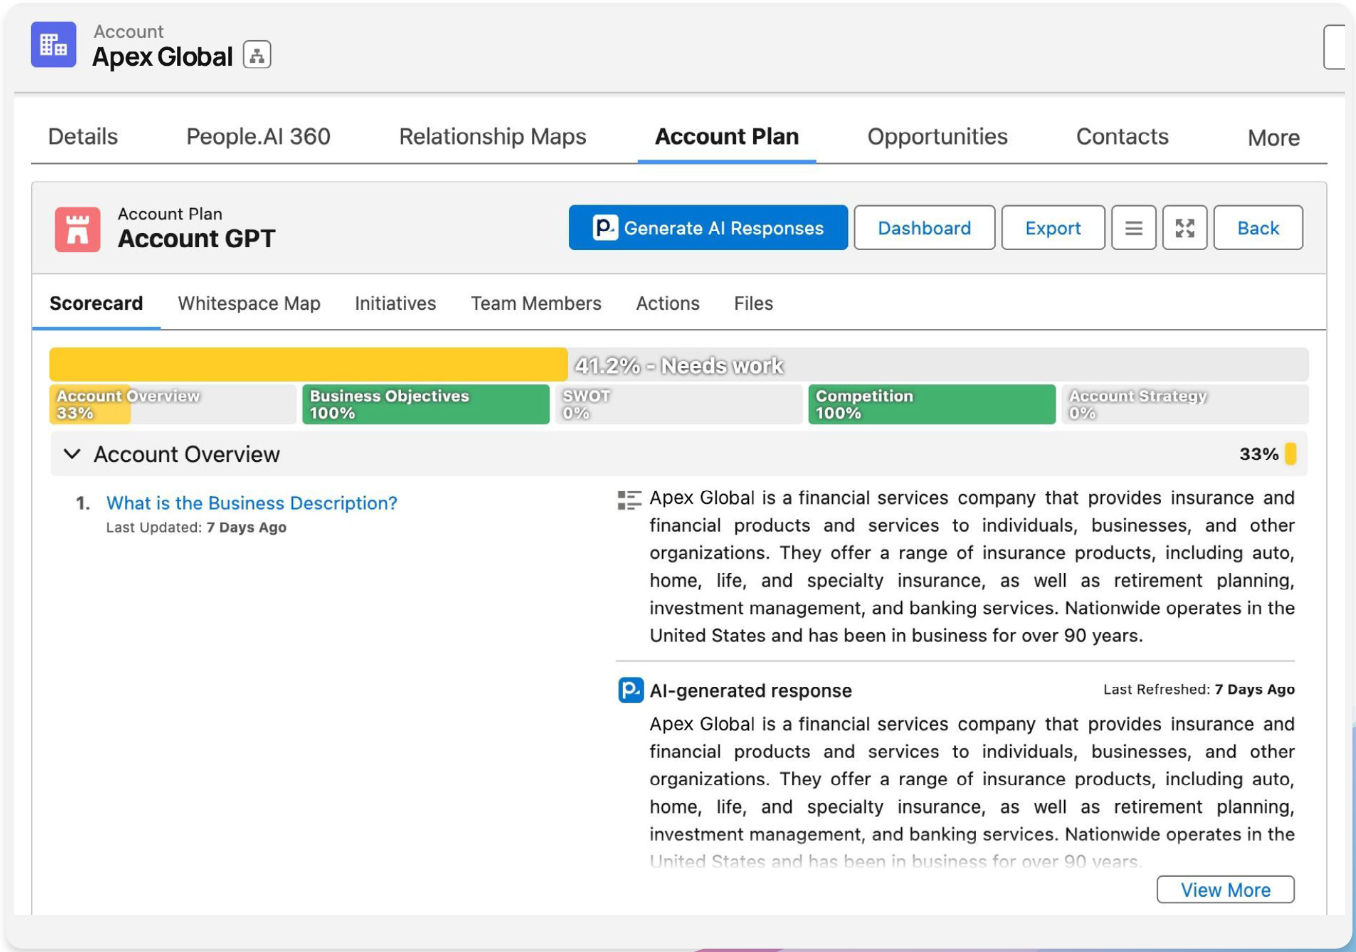Open the Files sub-tab
The image size is (1356, 952).
click(753, 303)
